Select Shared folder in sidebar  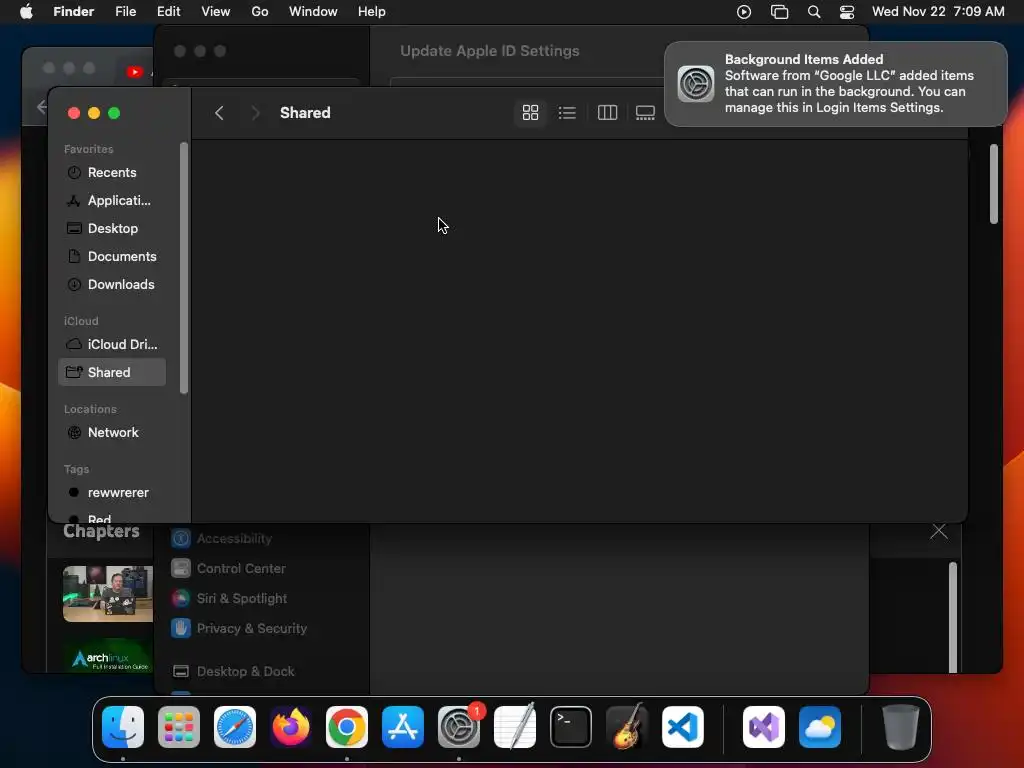click(112, 372)
